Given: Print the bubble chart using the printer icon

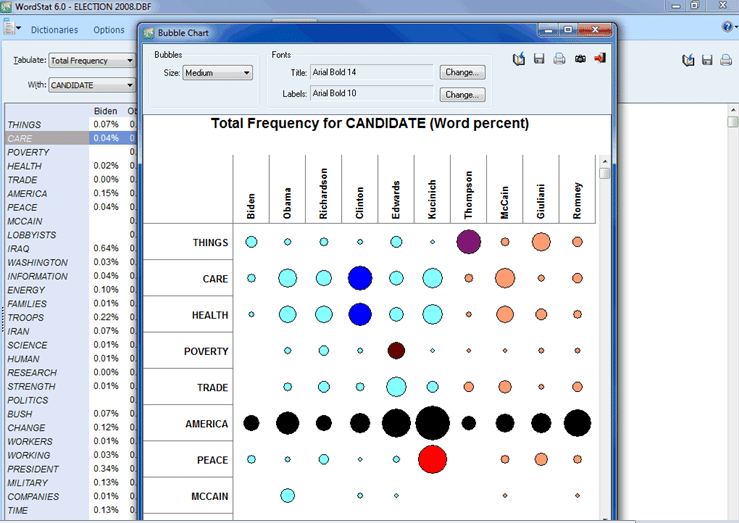Looking at the screenshot, I should [559, 59].
